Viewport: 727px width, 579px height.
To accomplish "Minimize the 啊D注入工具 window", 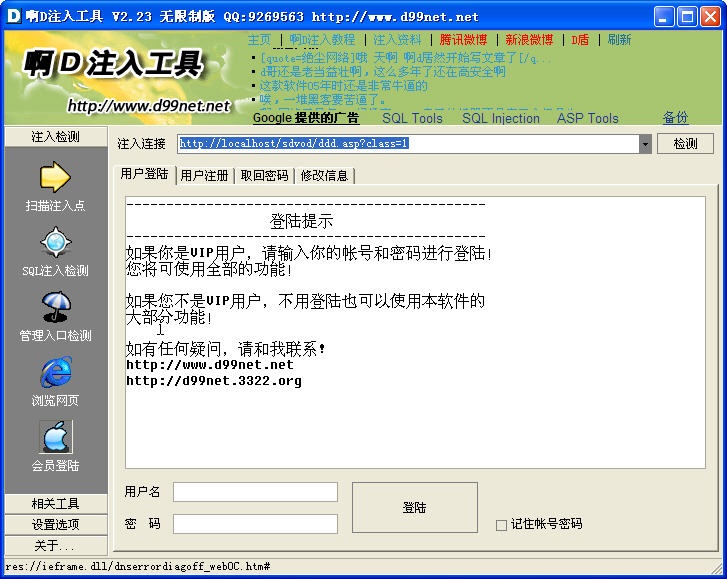I will [x=664, y=17].
